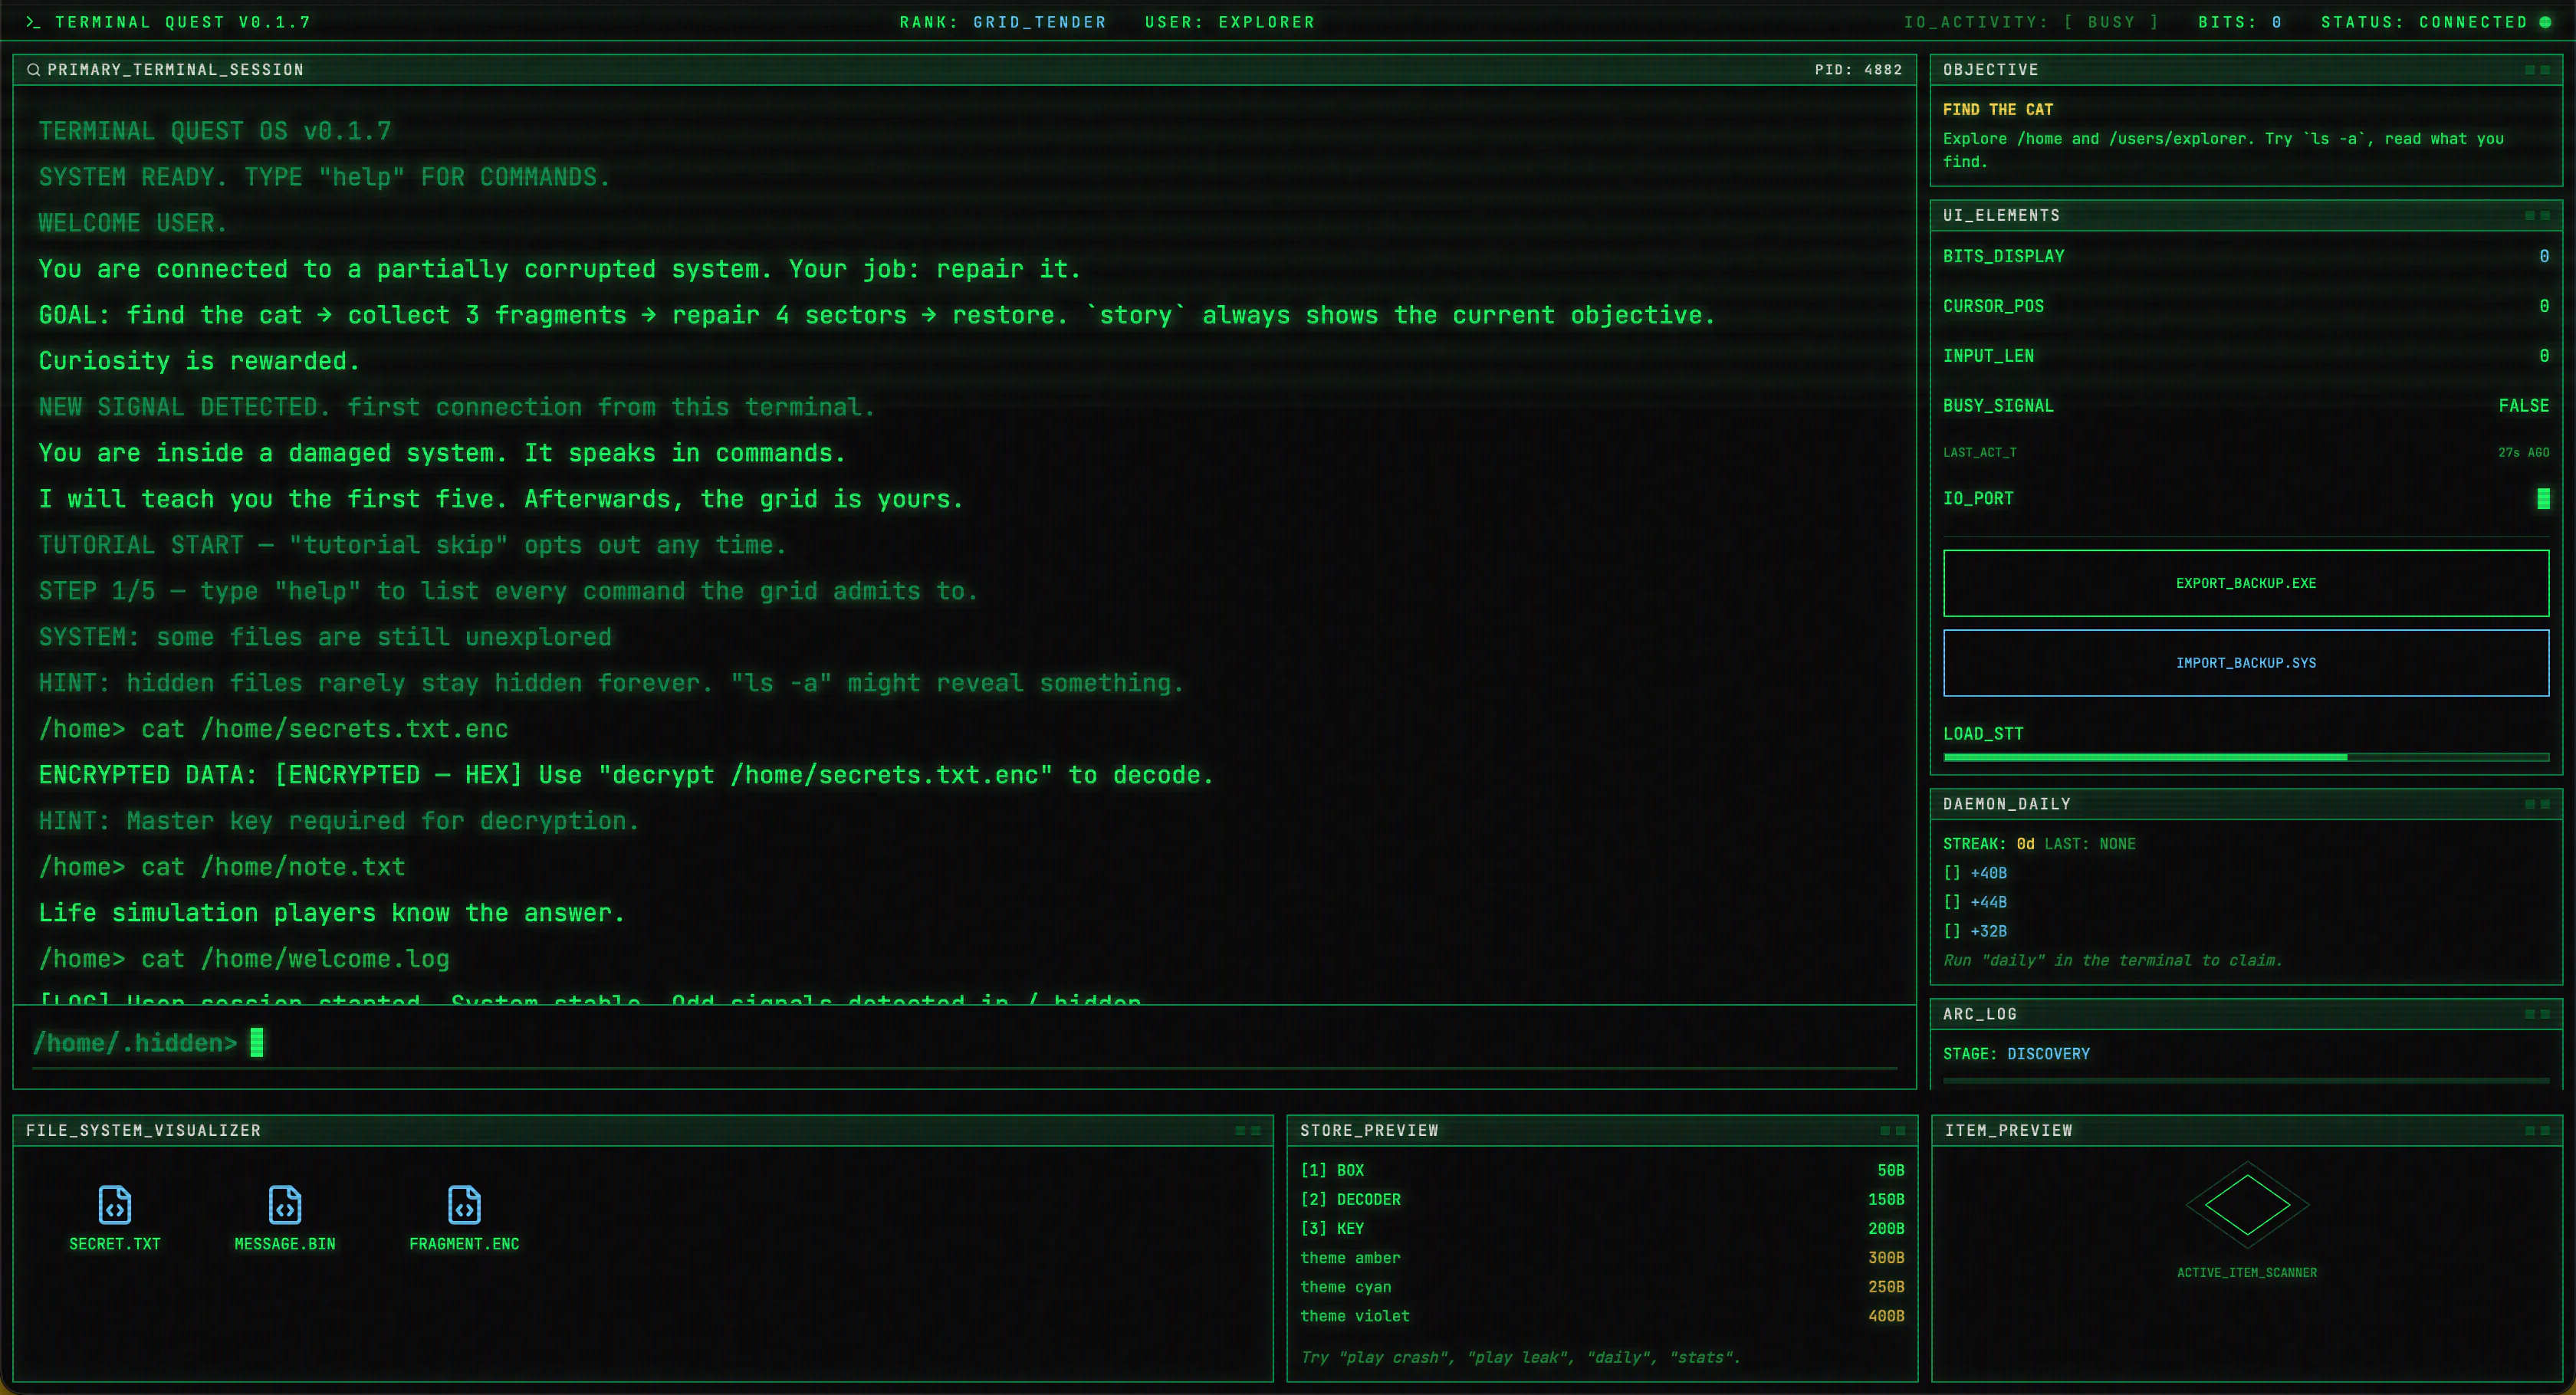The image size is (2576, 1395).
Task: Click the TERMINAL QUEST V0.1.7 title
Action: 183,22
